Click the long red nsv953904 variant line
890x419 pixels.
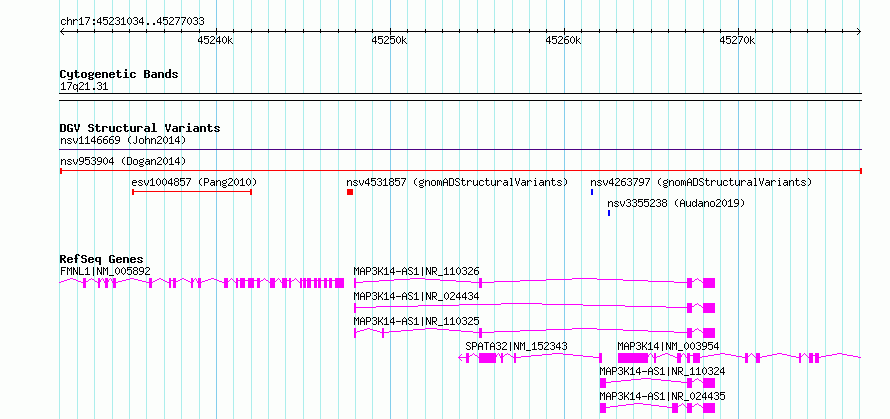click(461, 171)
